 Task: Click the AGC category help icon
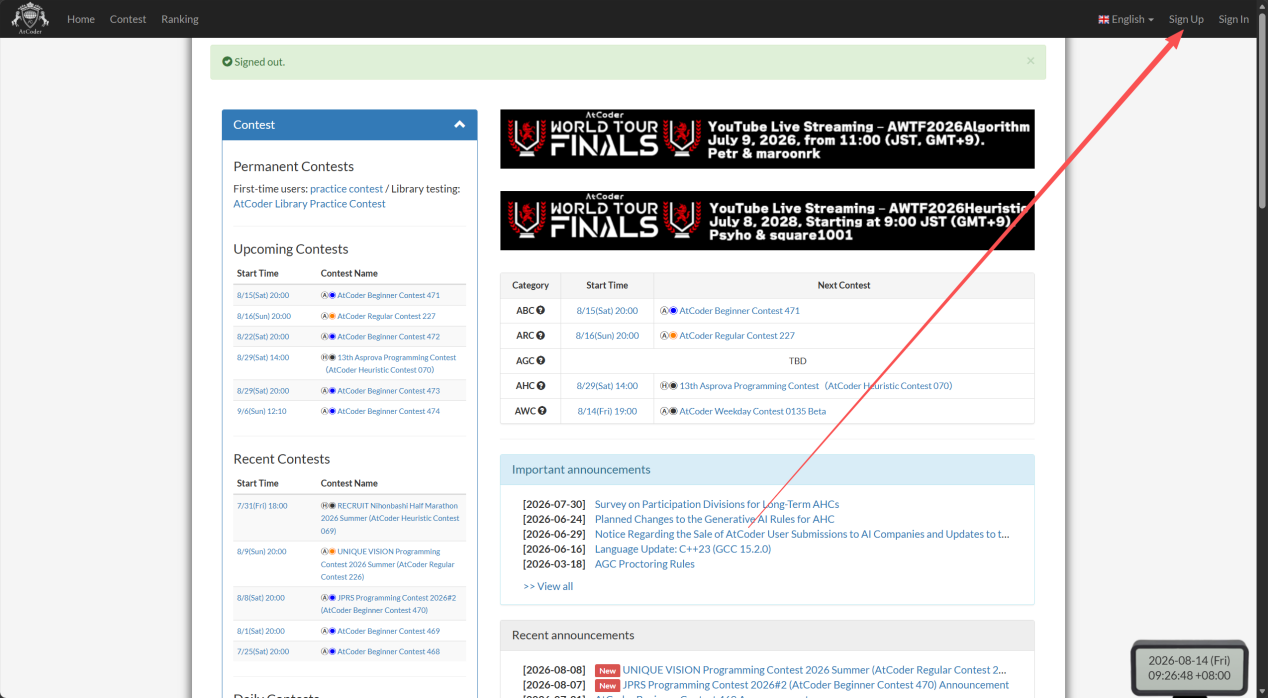click(x=541, y=360)
